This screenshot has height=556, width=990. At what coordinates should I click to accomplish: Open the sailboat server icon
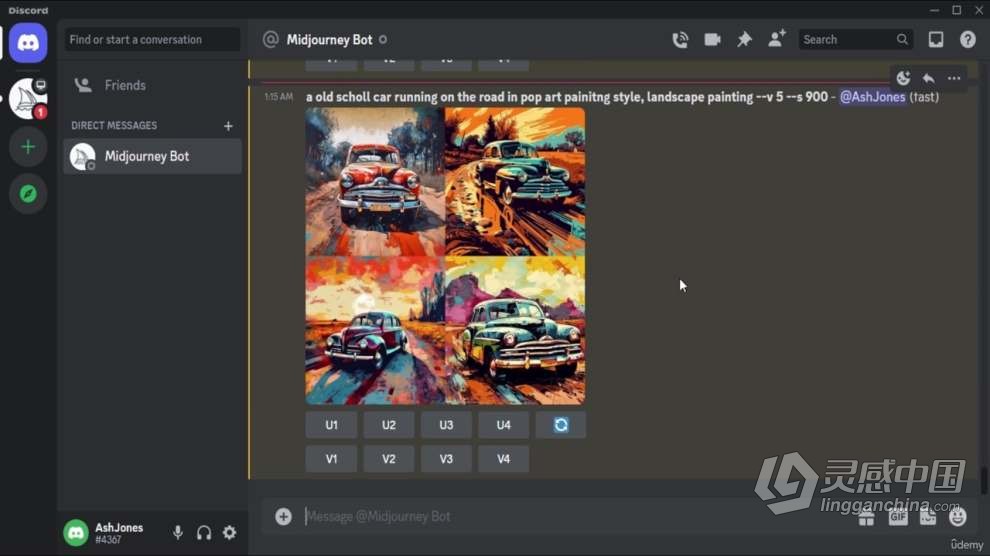click(x=28, y=98)
